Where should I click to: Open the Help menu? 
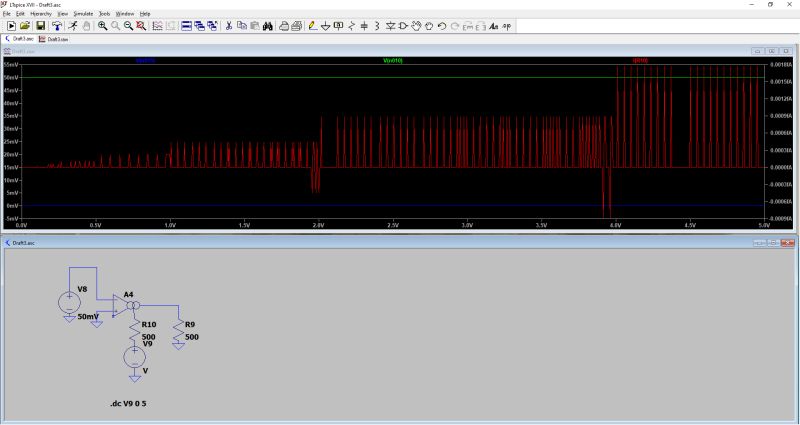[145, 14]
